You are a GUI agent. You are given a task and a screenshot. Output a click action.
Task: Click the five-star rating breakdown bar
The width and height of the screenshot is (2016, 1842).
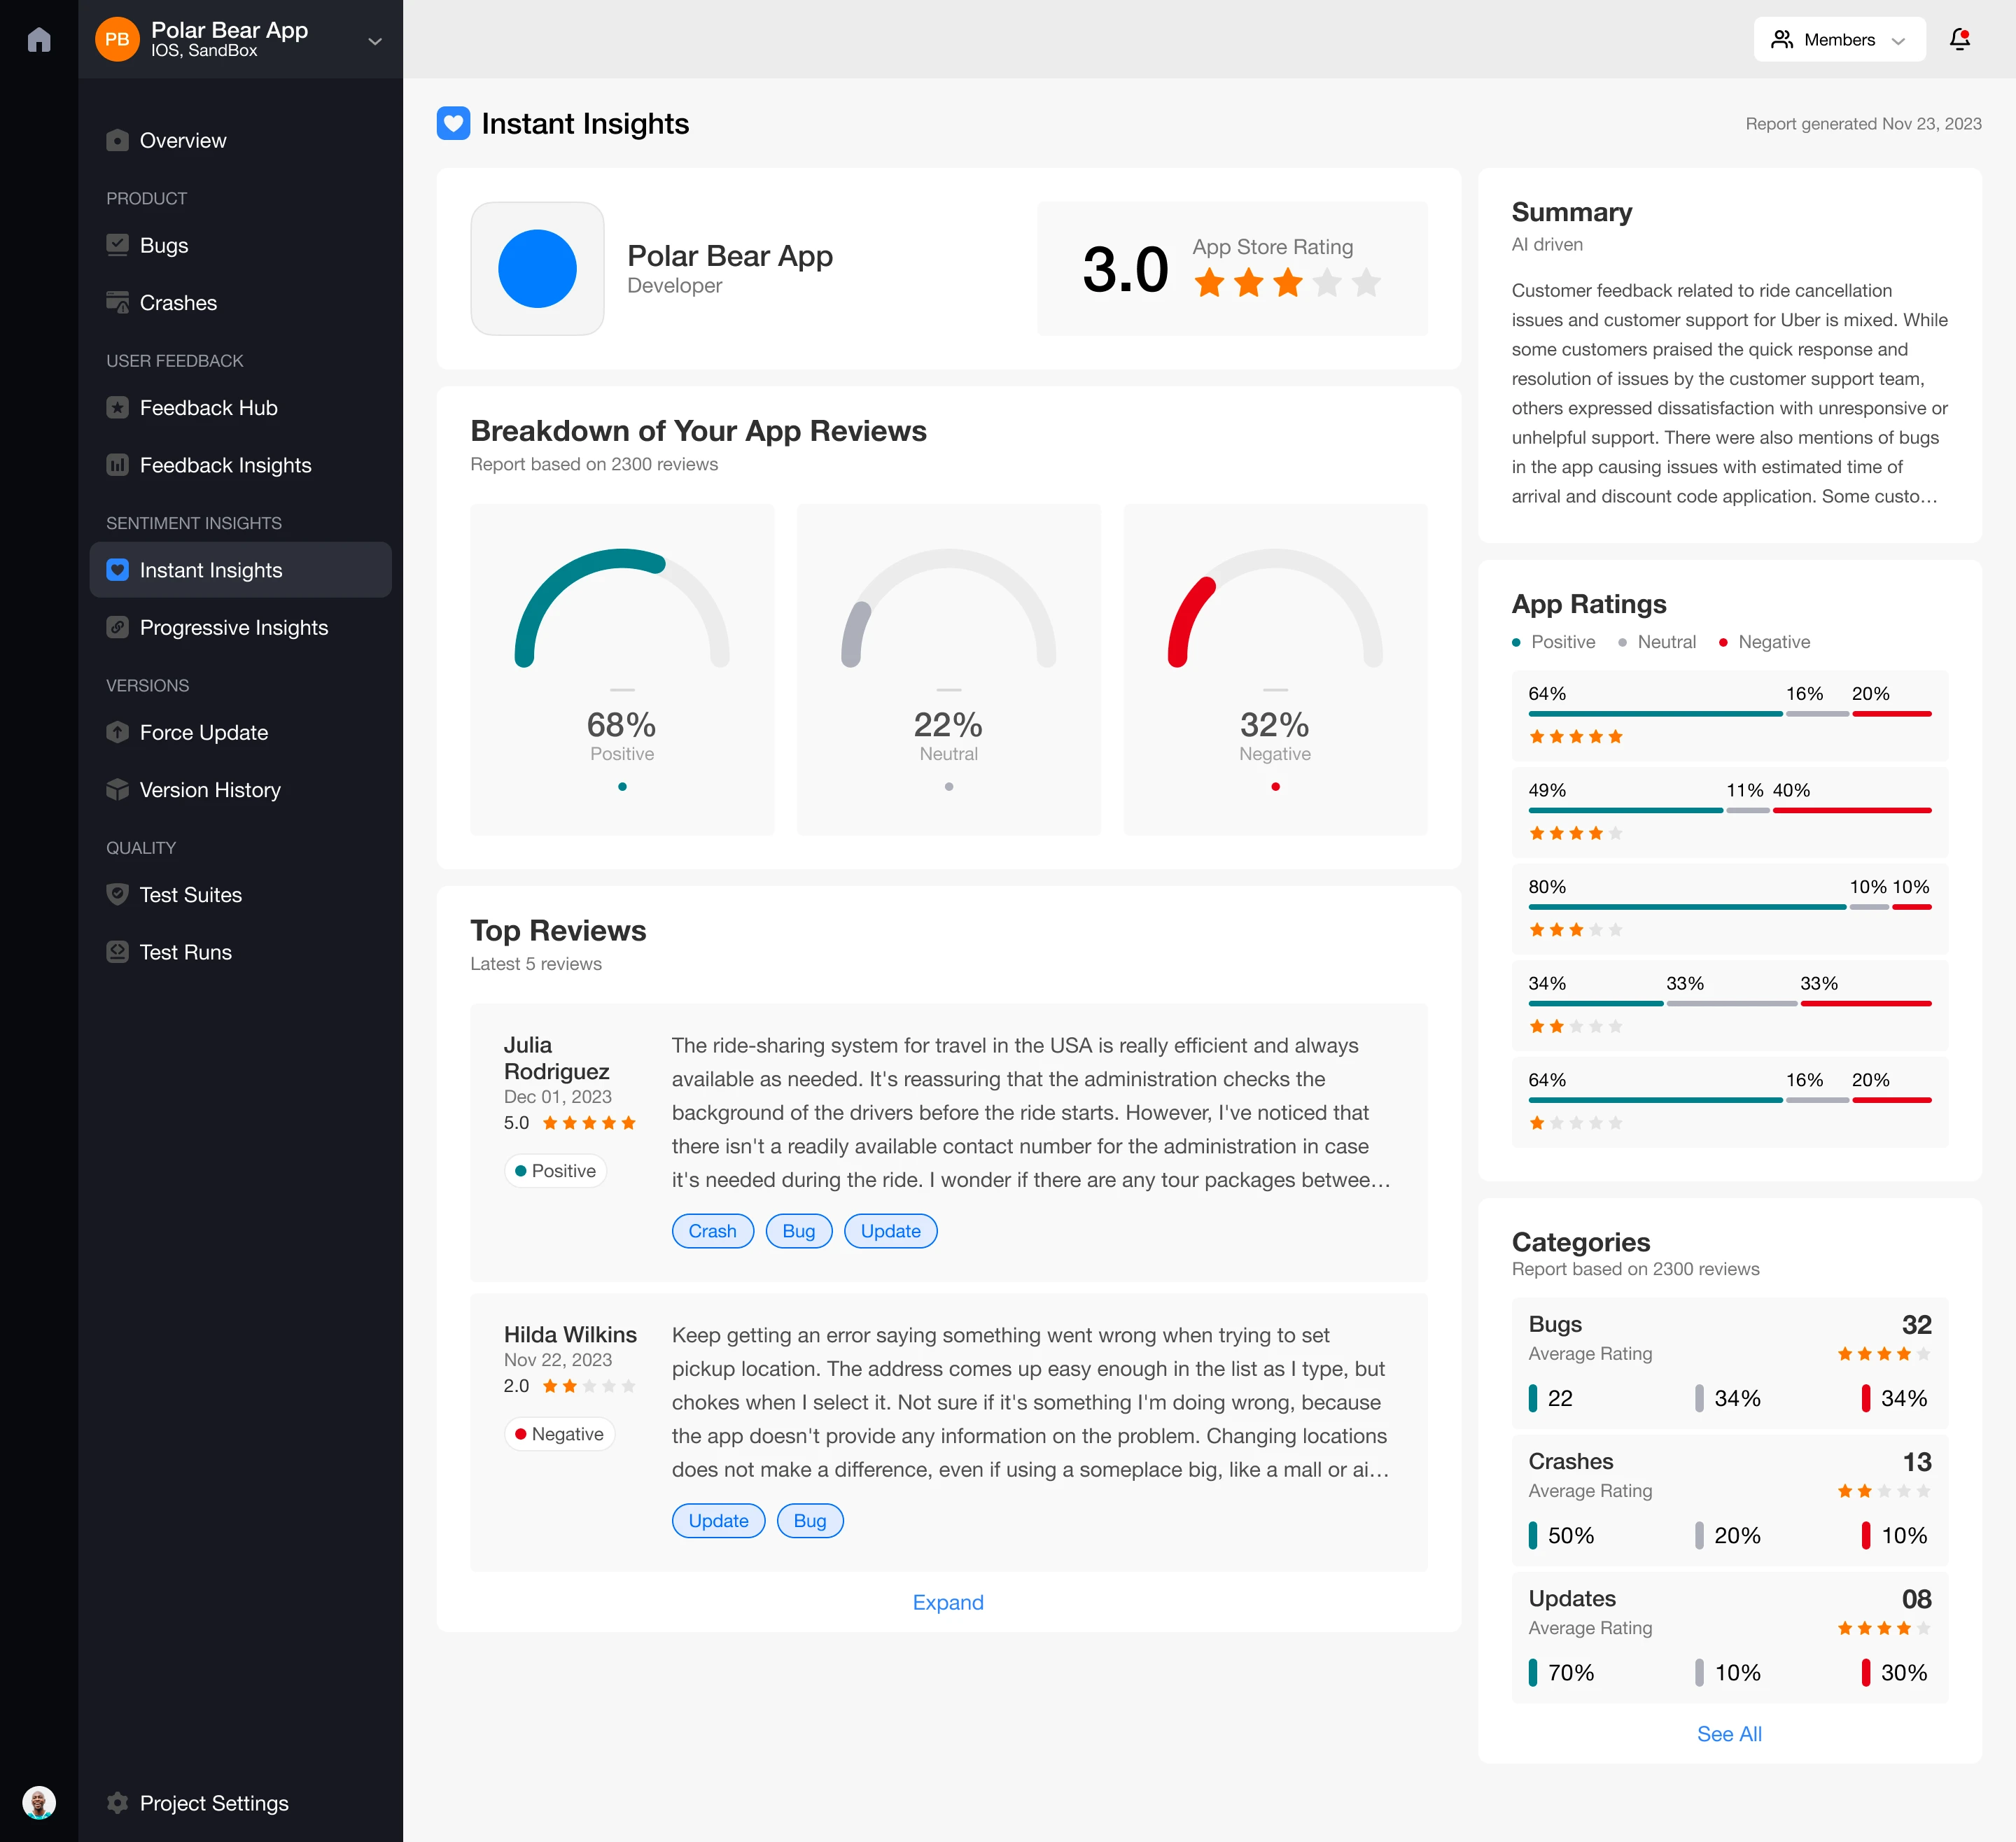click(x=1729, y=714)
